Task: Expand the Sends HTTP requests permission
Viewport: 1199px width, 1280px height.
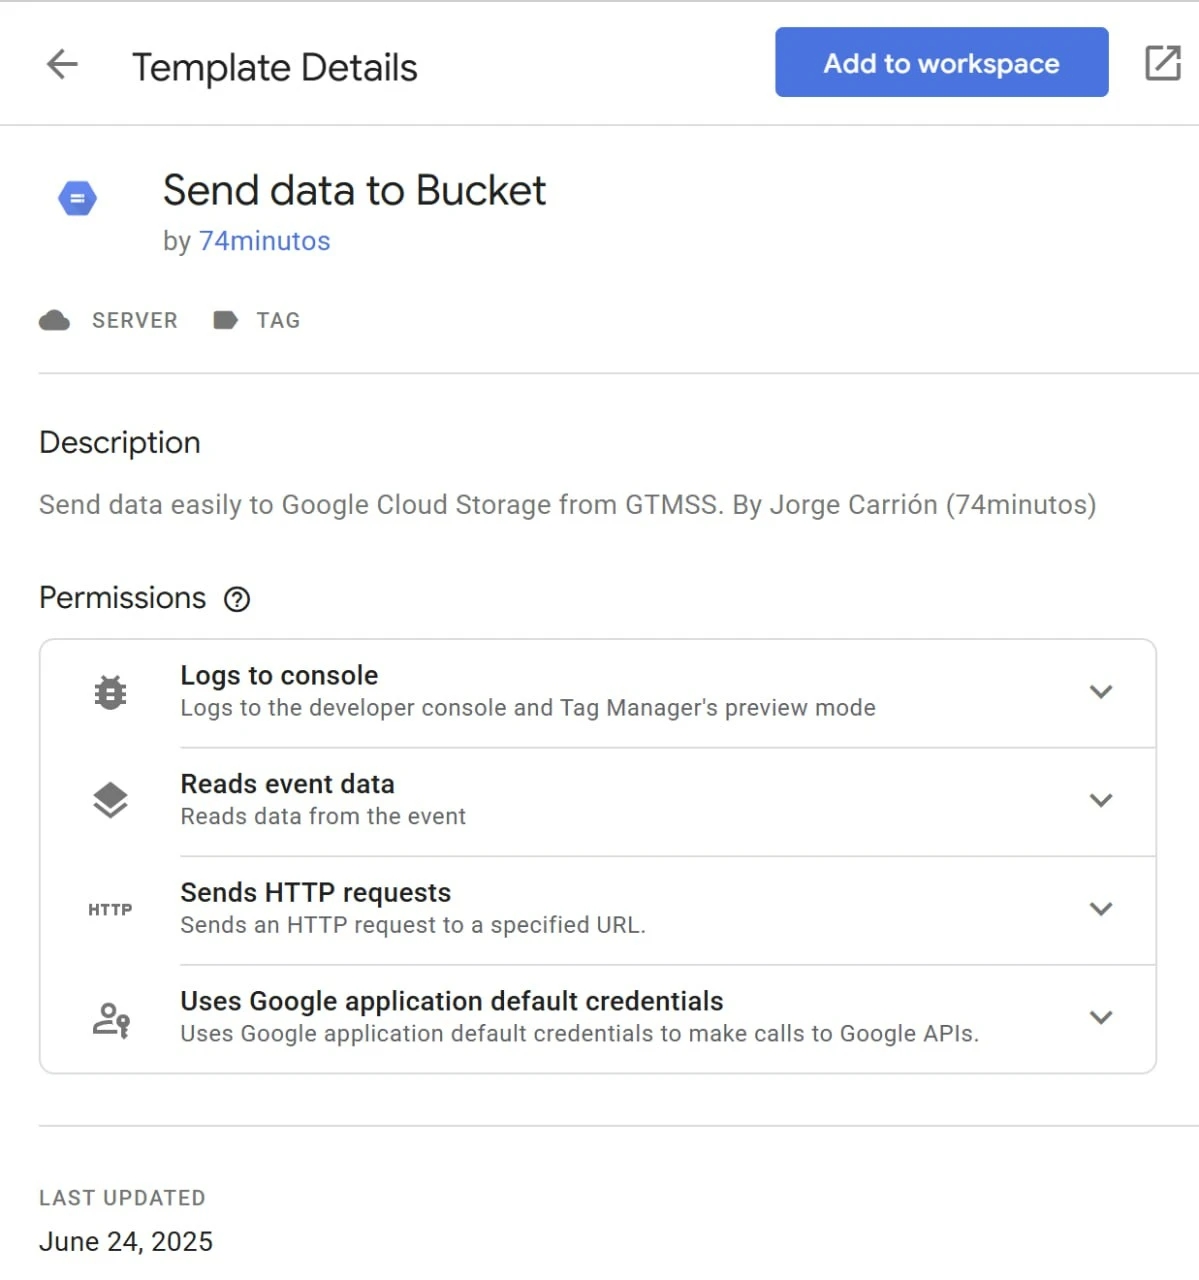Action: coord(1101,909)
